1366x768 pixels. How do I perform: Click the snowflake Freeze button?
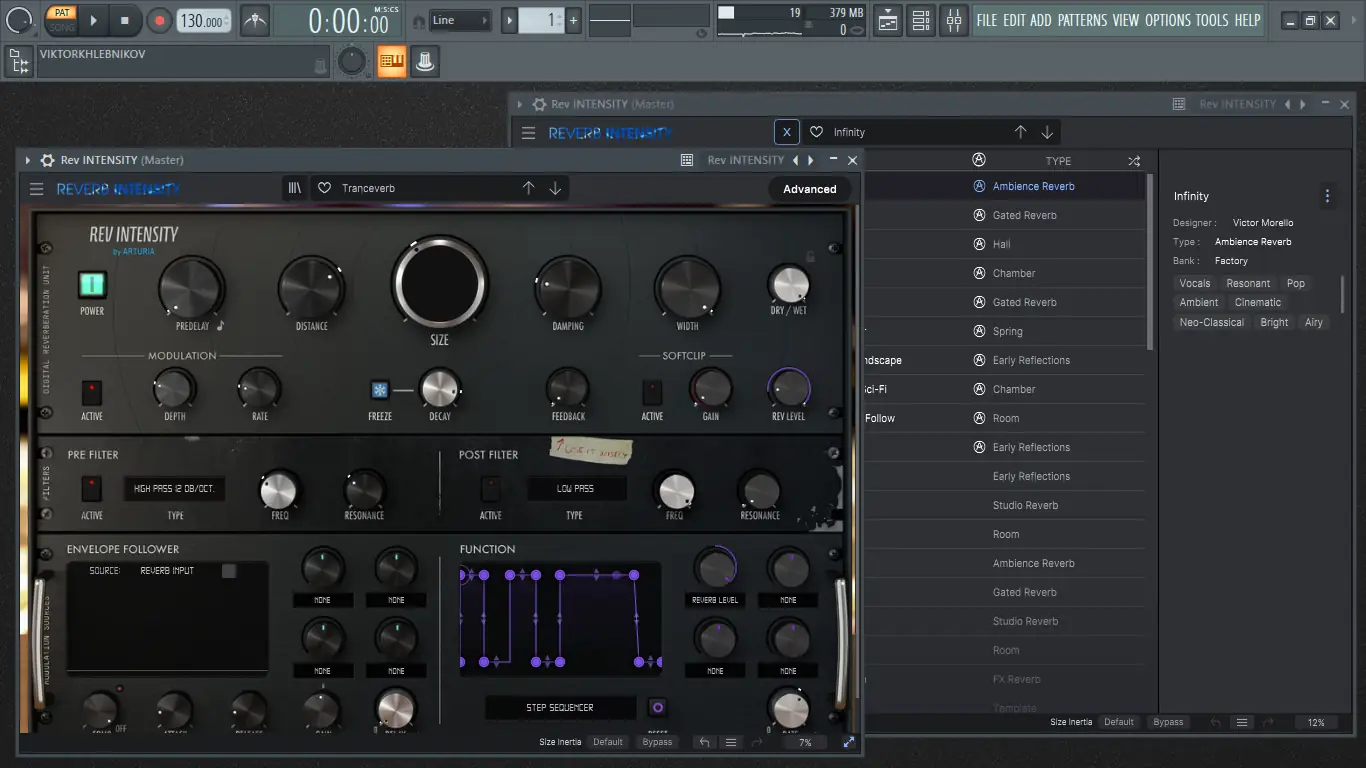click(x=380, y=390)
